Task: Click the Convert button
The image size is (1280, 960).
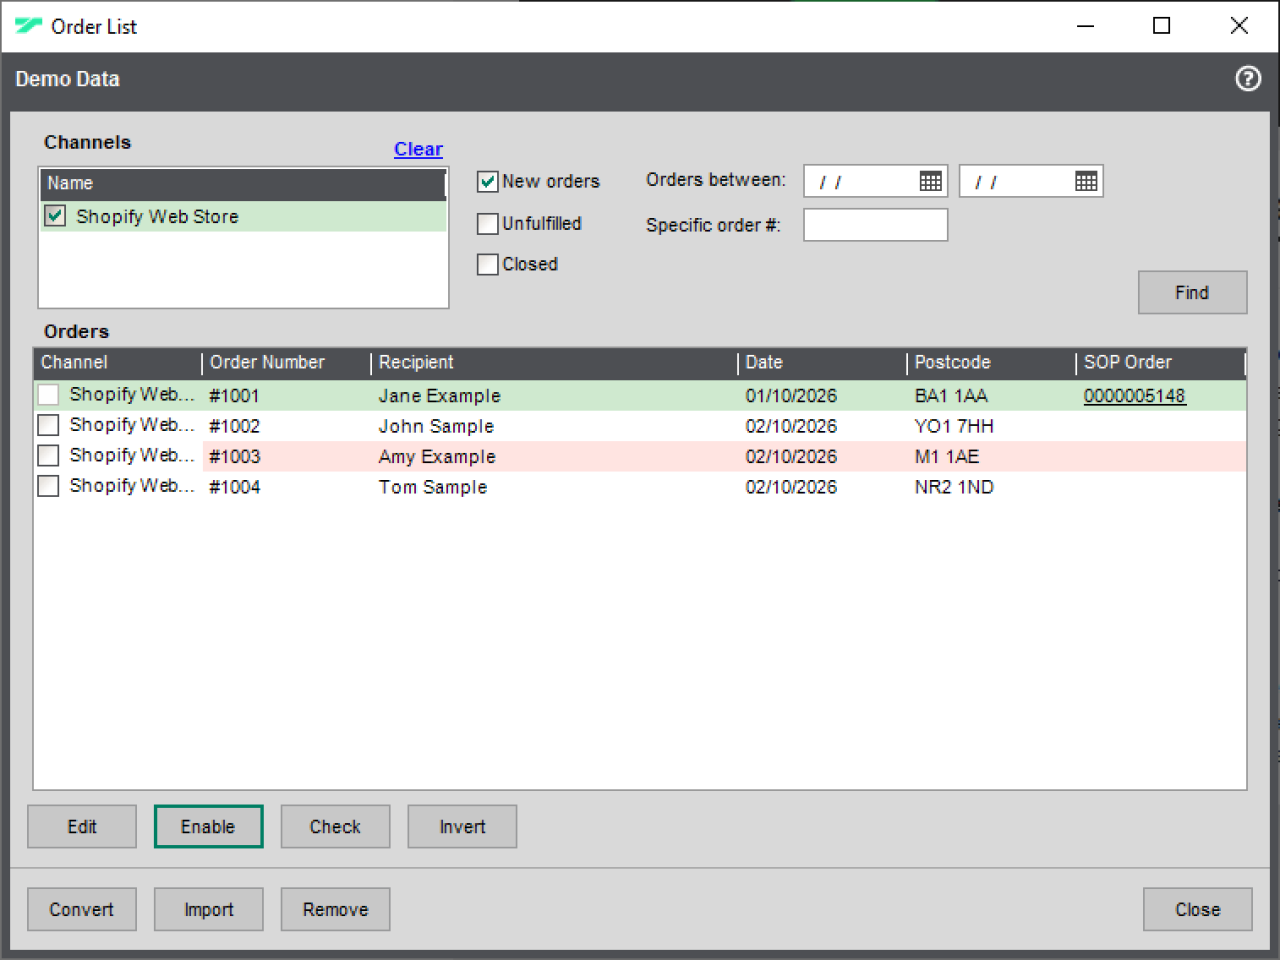Action: click(82, 910)
